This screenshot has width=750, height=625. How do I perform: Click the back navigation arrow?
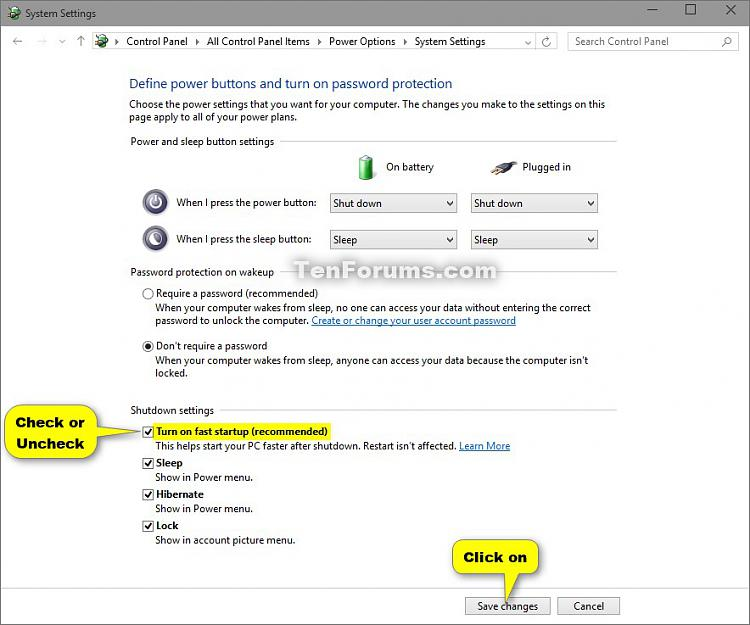[17, 42]
